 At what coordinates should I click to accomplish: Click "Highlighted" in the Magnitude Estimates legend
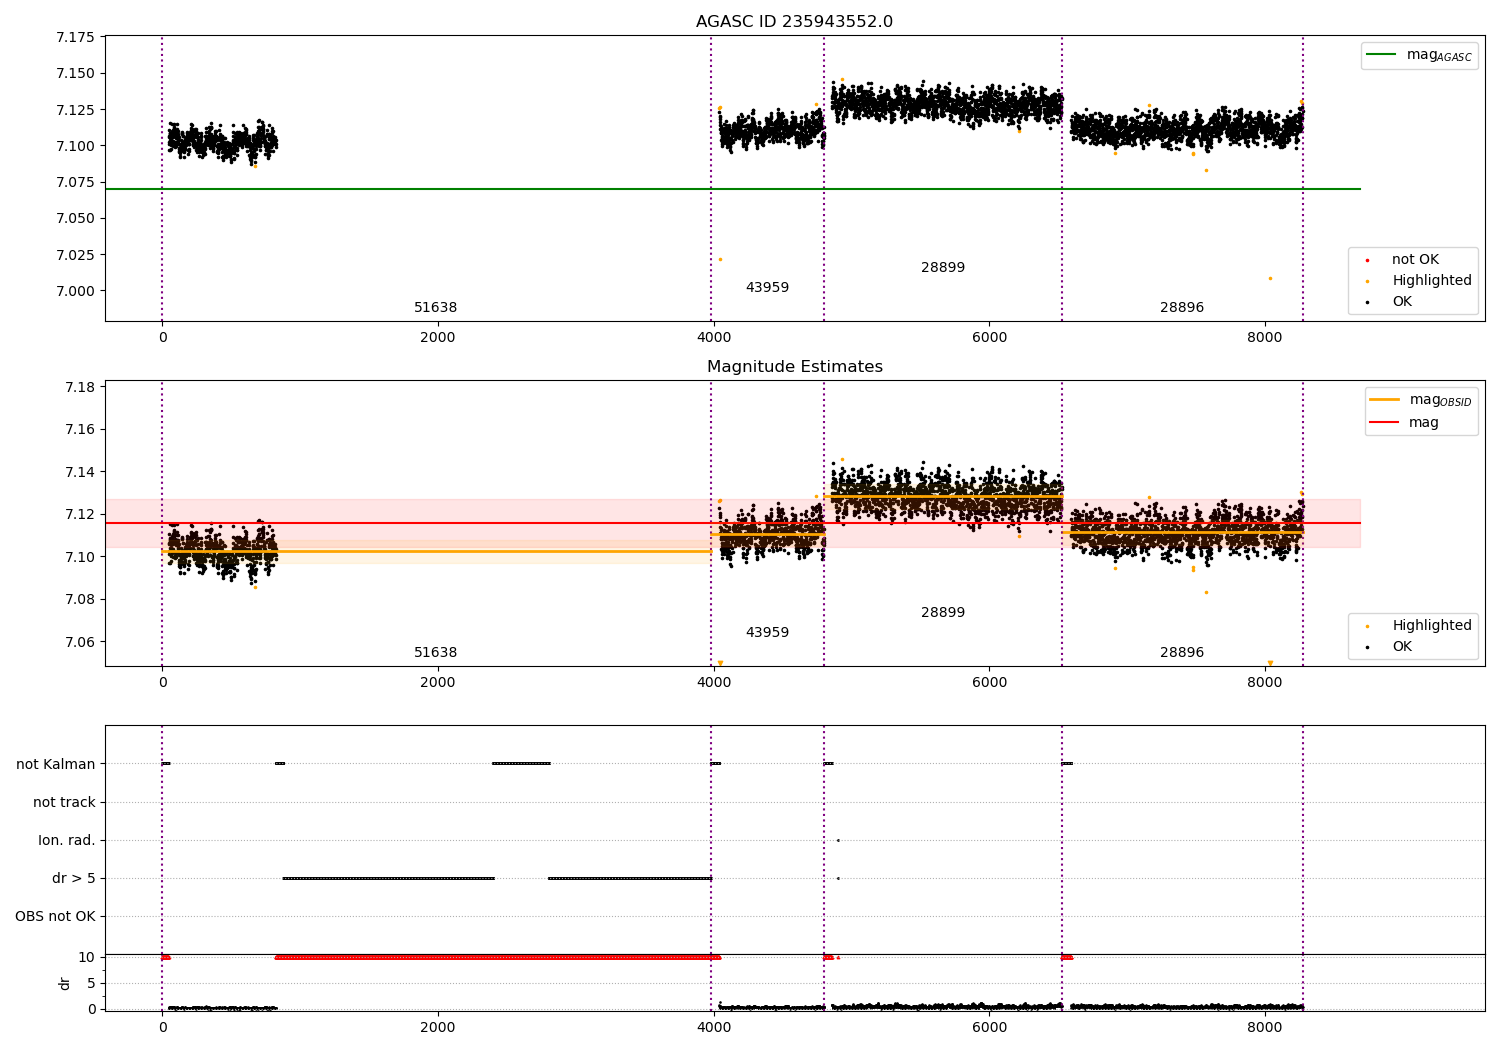coord(1431,626)
